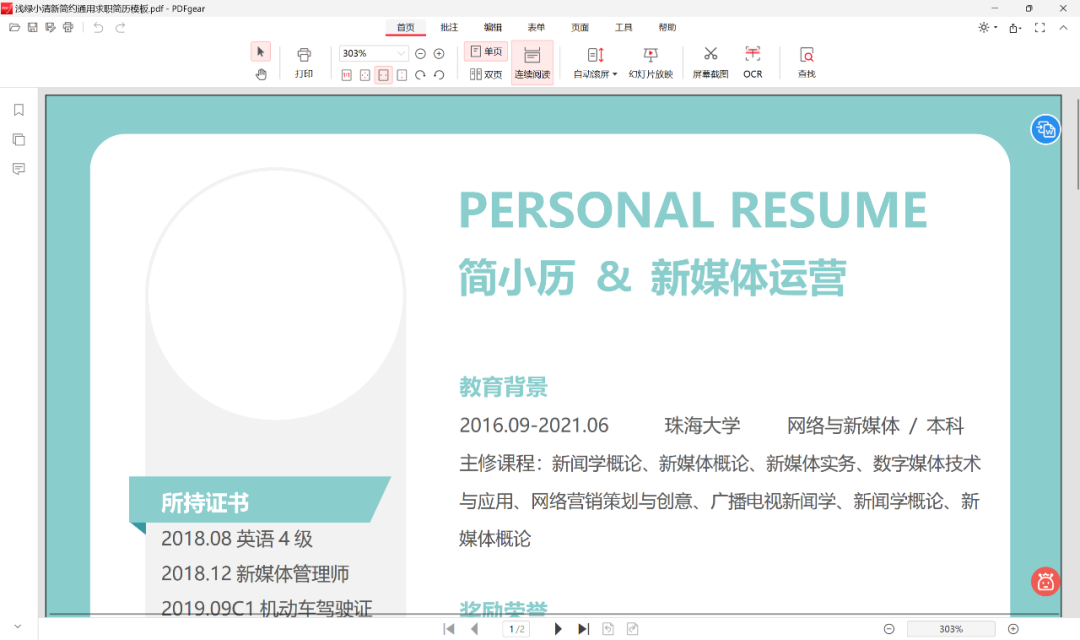Click the previous view icon in the bottom bar
1080x640 pixels.
point(608,629)
